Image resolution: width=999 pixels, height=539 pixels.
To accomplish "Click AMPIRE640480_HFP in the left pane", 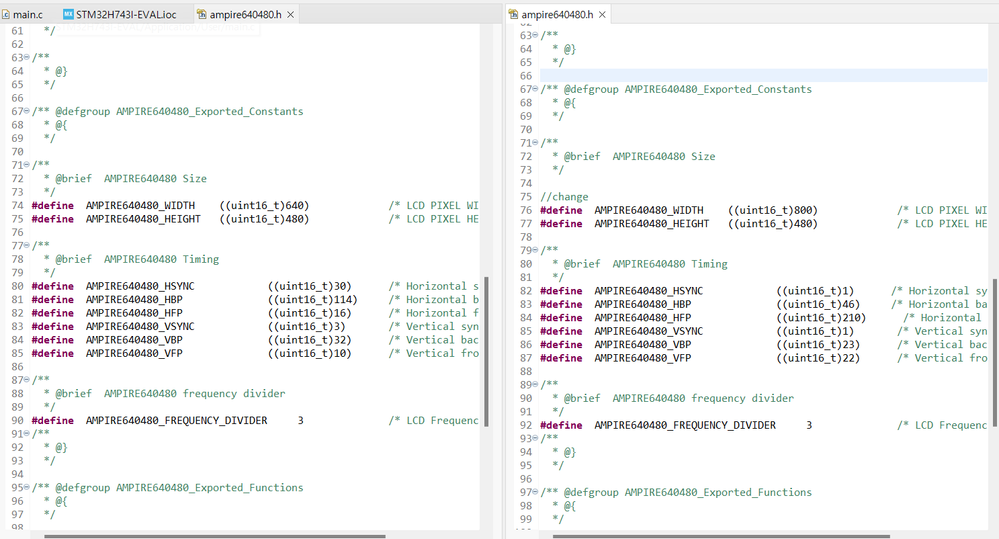I will [134, 313].
